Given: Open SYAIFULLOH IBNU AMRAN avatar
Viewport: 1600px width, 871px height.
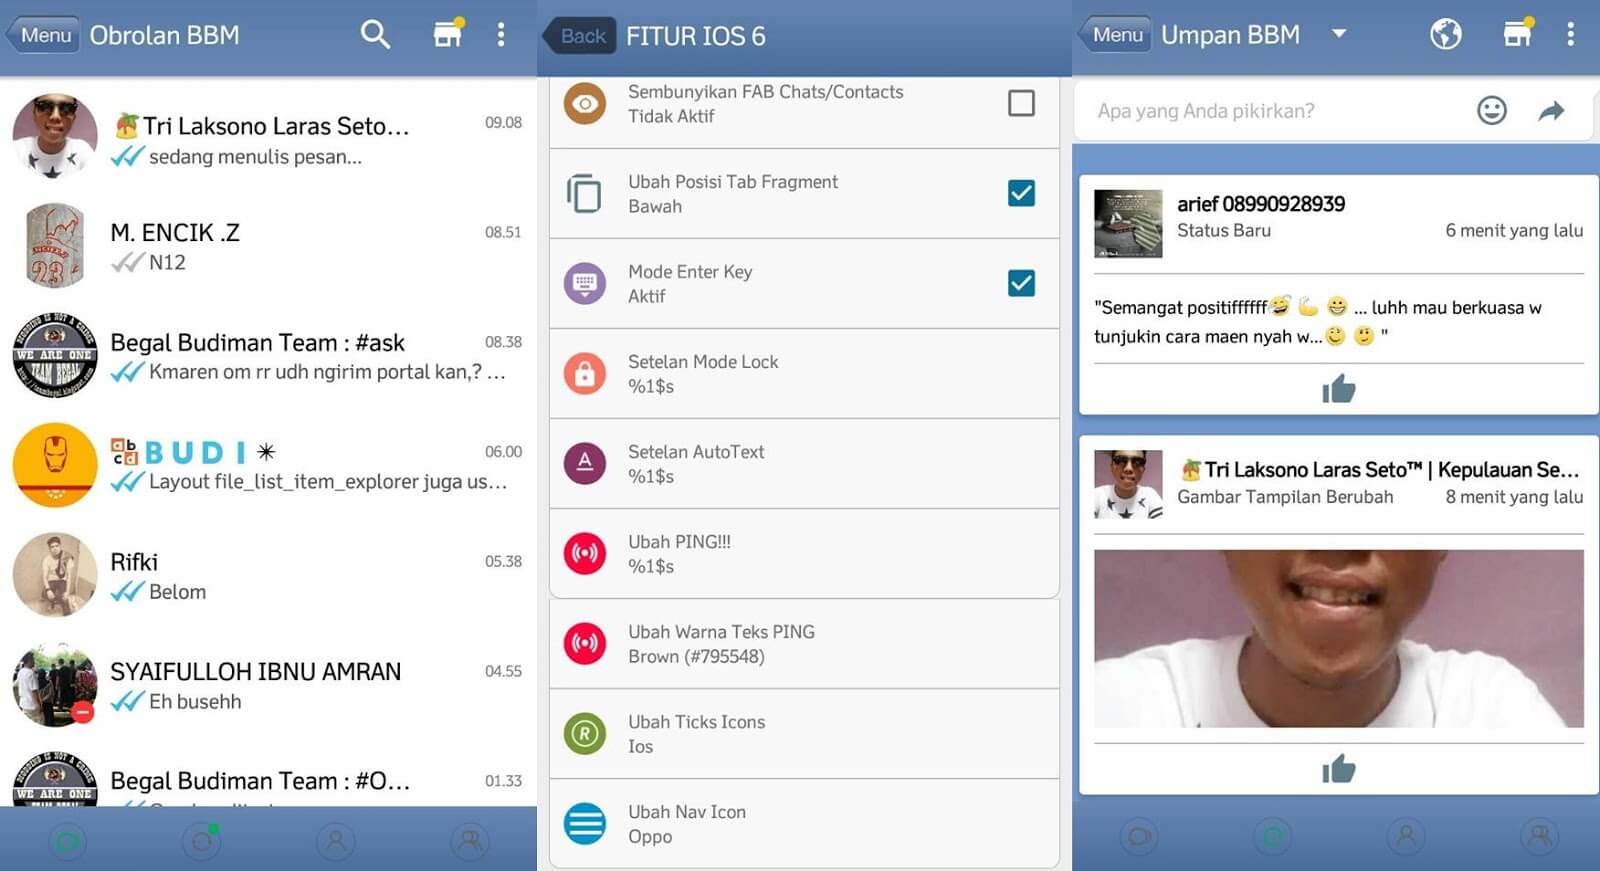Looking at the screenshot, I should click(55, 685).
